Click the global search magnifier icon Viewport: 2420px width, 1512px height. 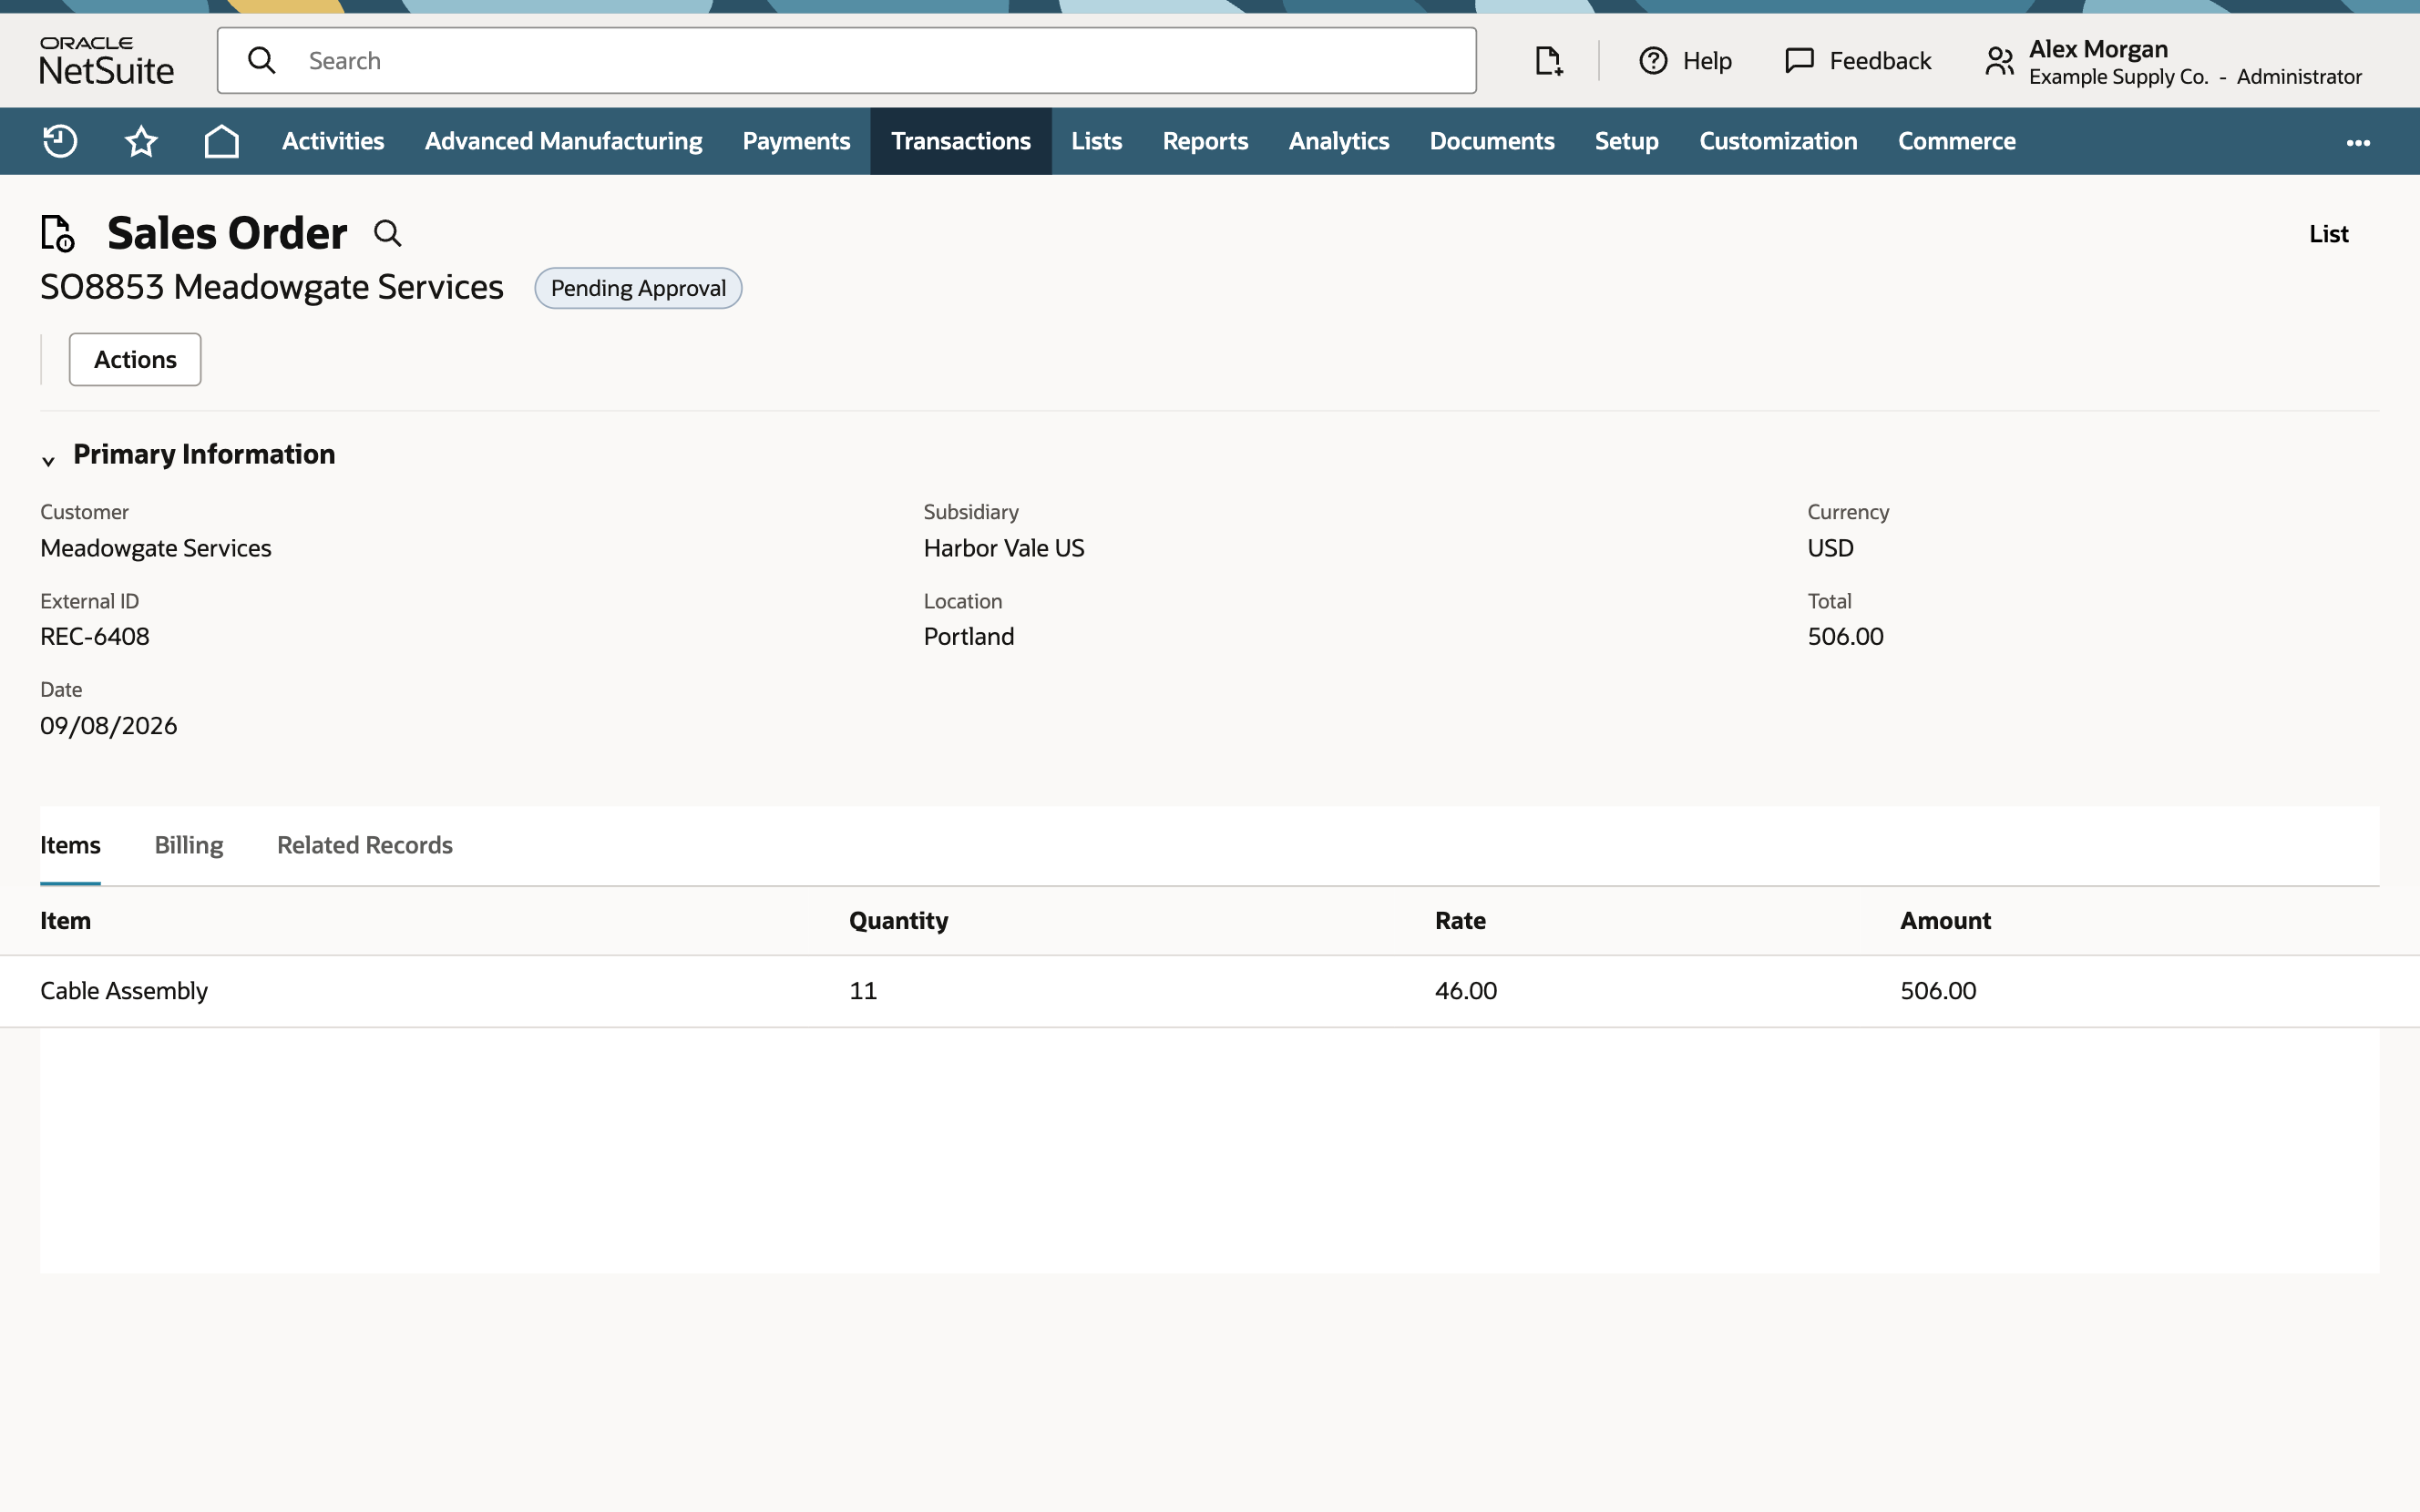(x=261, y=61)
